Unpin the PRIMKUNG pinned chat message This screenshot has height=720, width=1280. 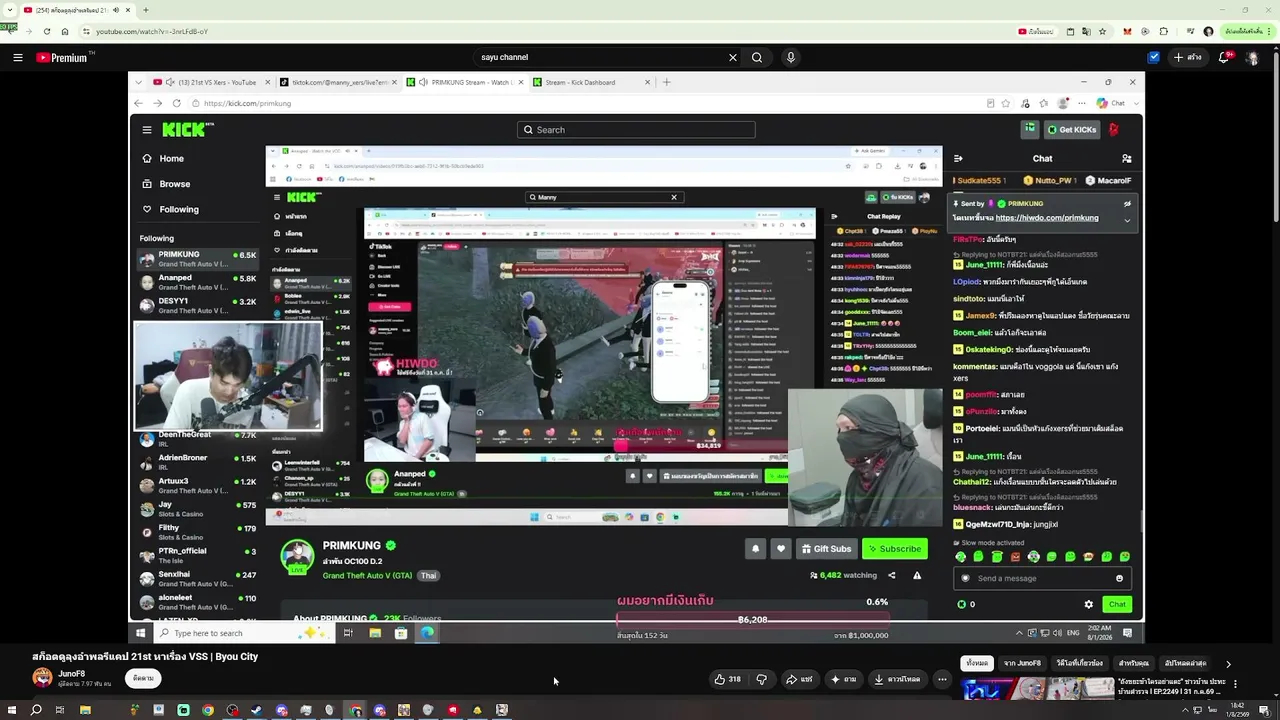[x=1127, y=204]
